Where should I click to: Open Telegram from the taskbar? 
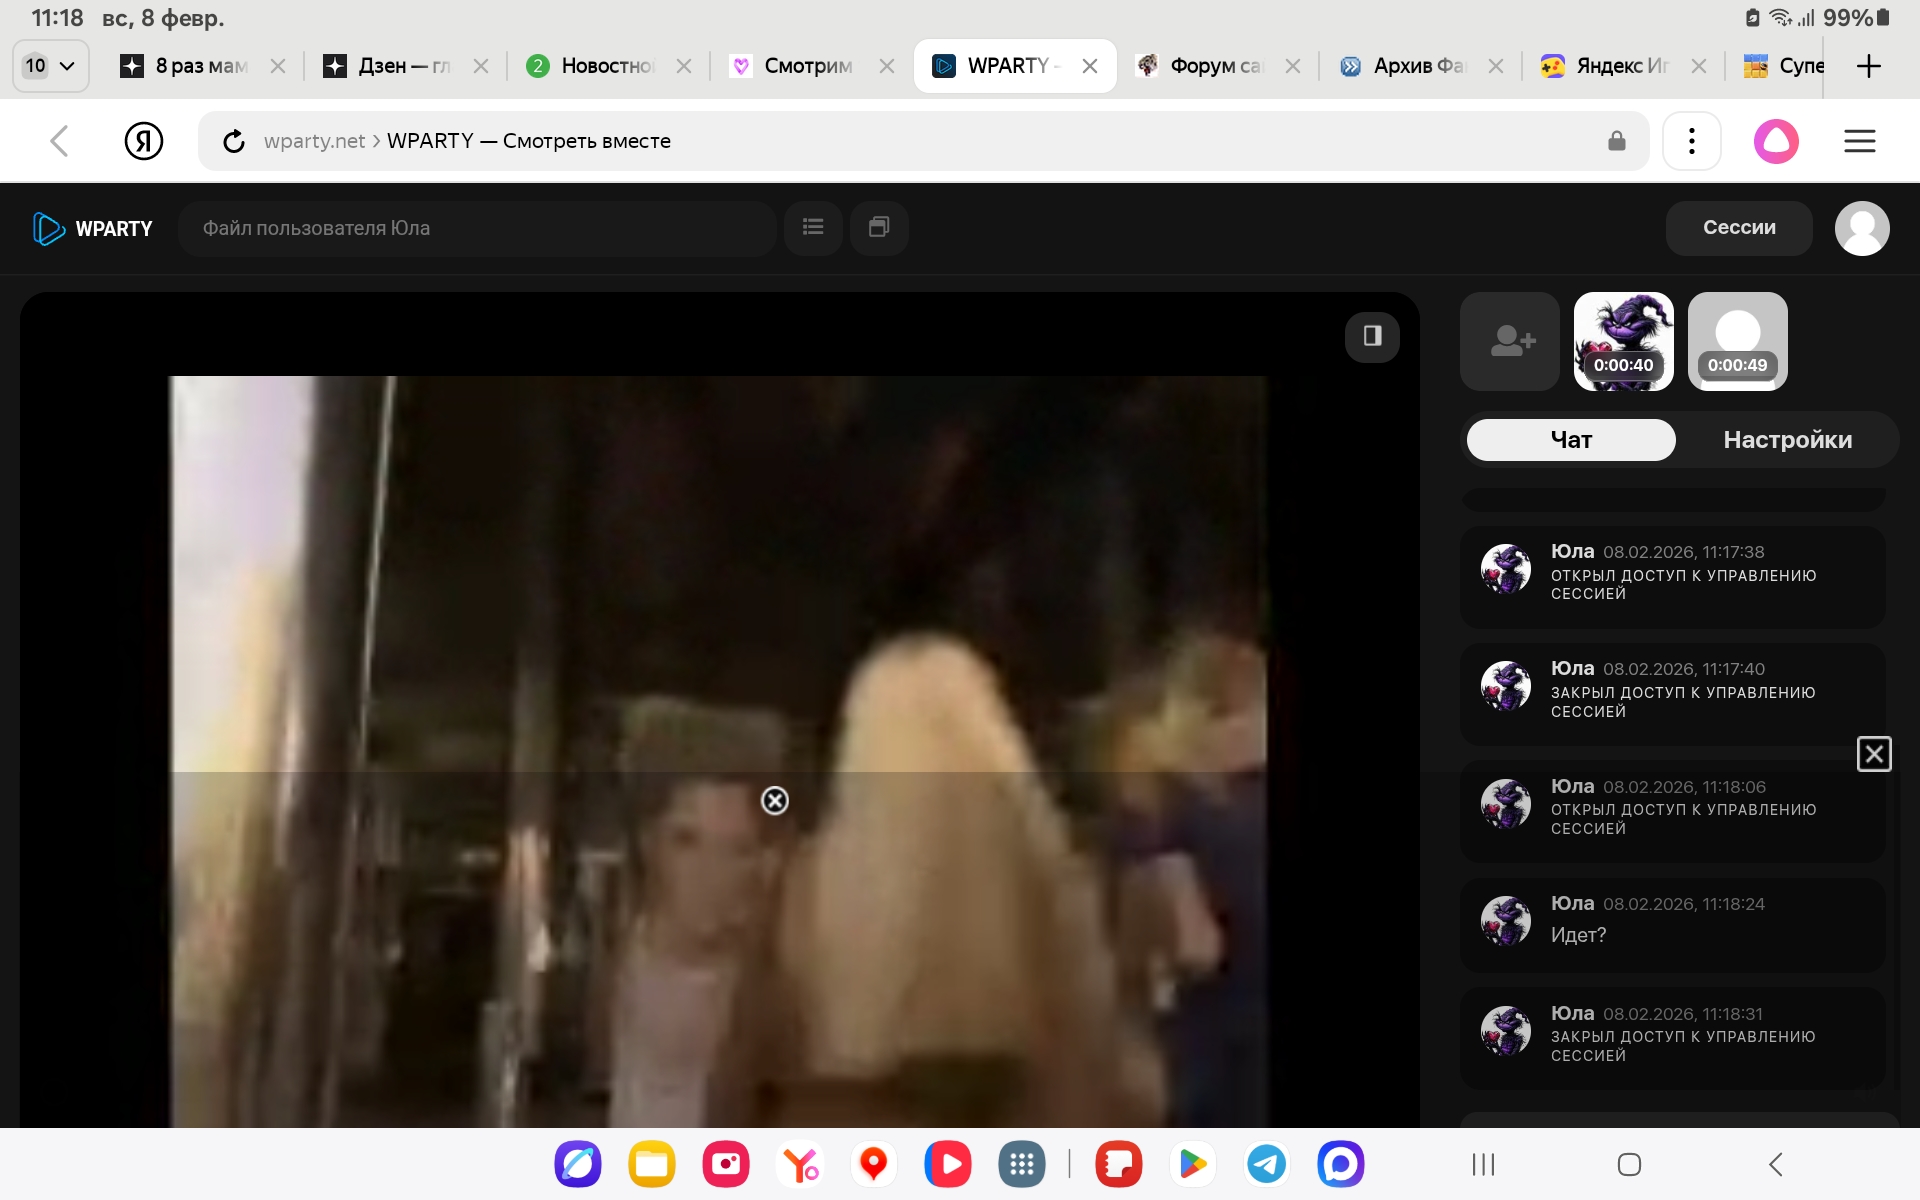(x=1266, y=1164)
